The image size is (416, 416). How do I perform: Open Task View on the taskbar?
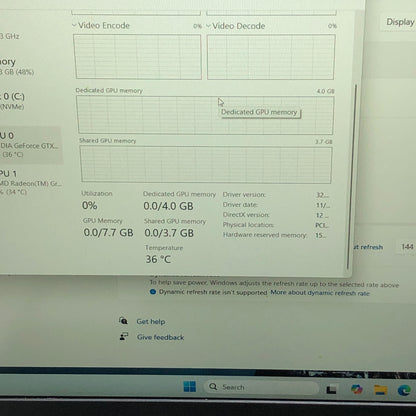pyautogui.click(x=331, y=389)
